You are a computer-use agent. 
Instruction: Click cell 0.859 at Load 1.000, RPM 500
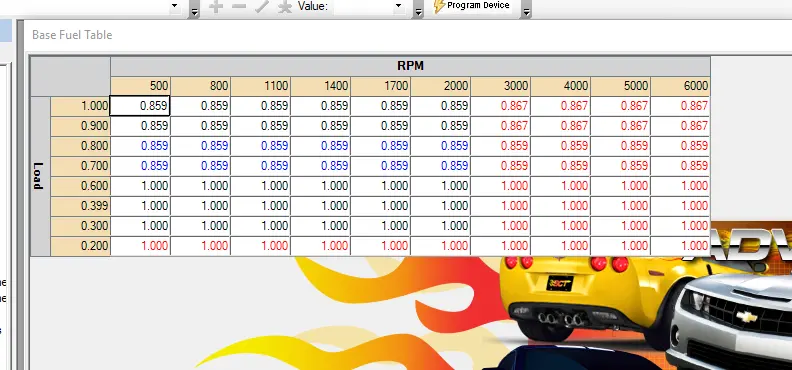pos(140,106)
